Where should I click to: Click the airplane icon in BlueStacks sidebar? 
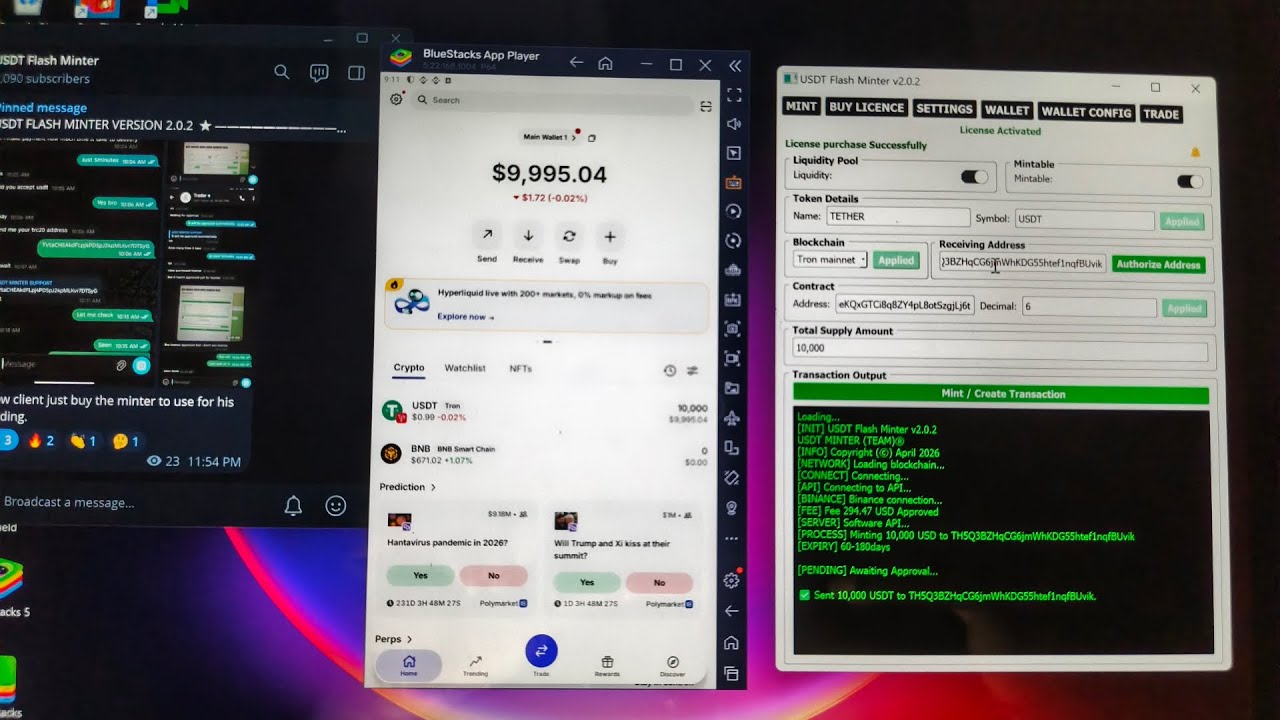[x=733, y=418]
